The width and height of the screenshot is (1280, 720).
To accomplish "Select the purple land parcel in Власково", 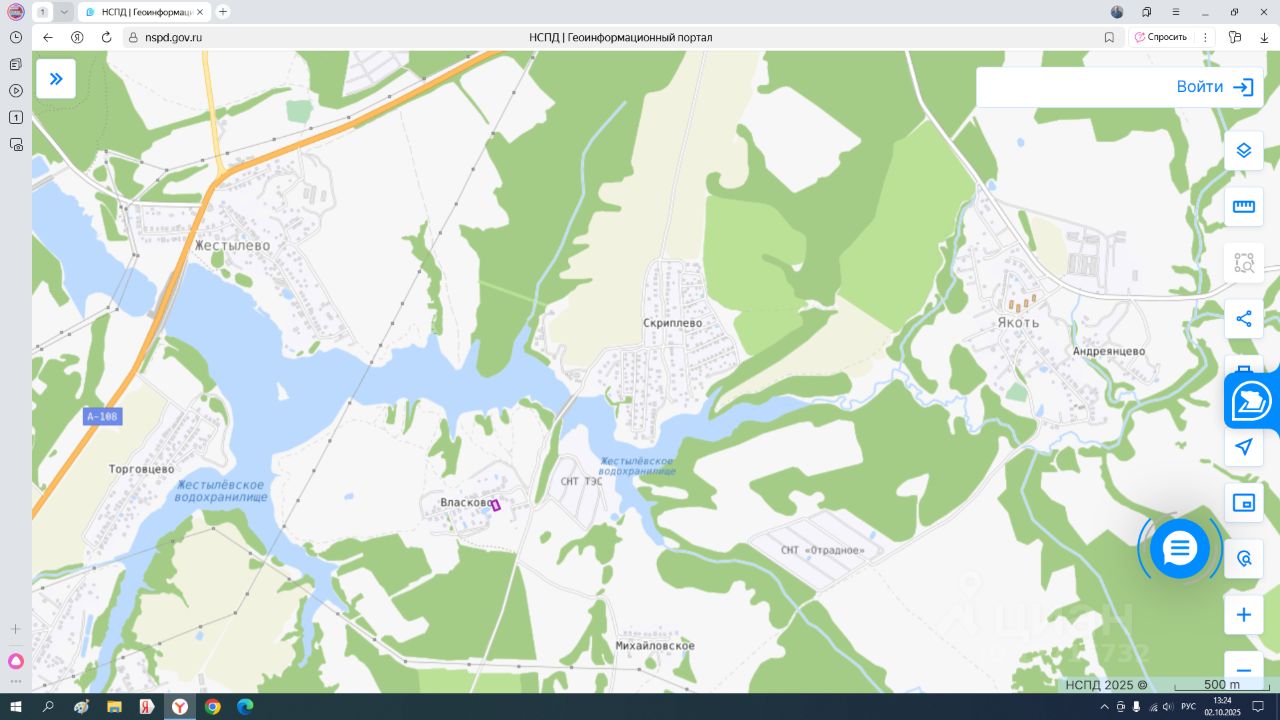I will (x=495, y=506).
